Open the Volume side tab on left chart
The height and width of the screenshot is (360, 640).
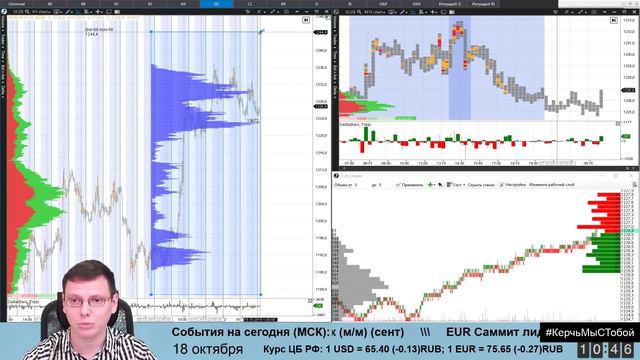(2, 24)
